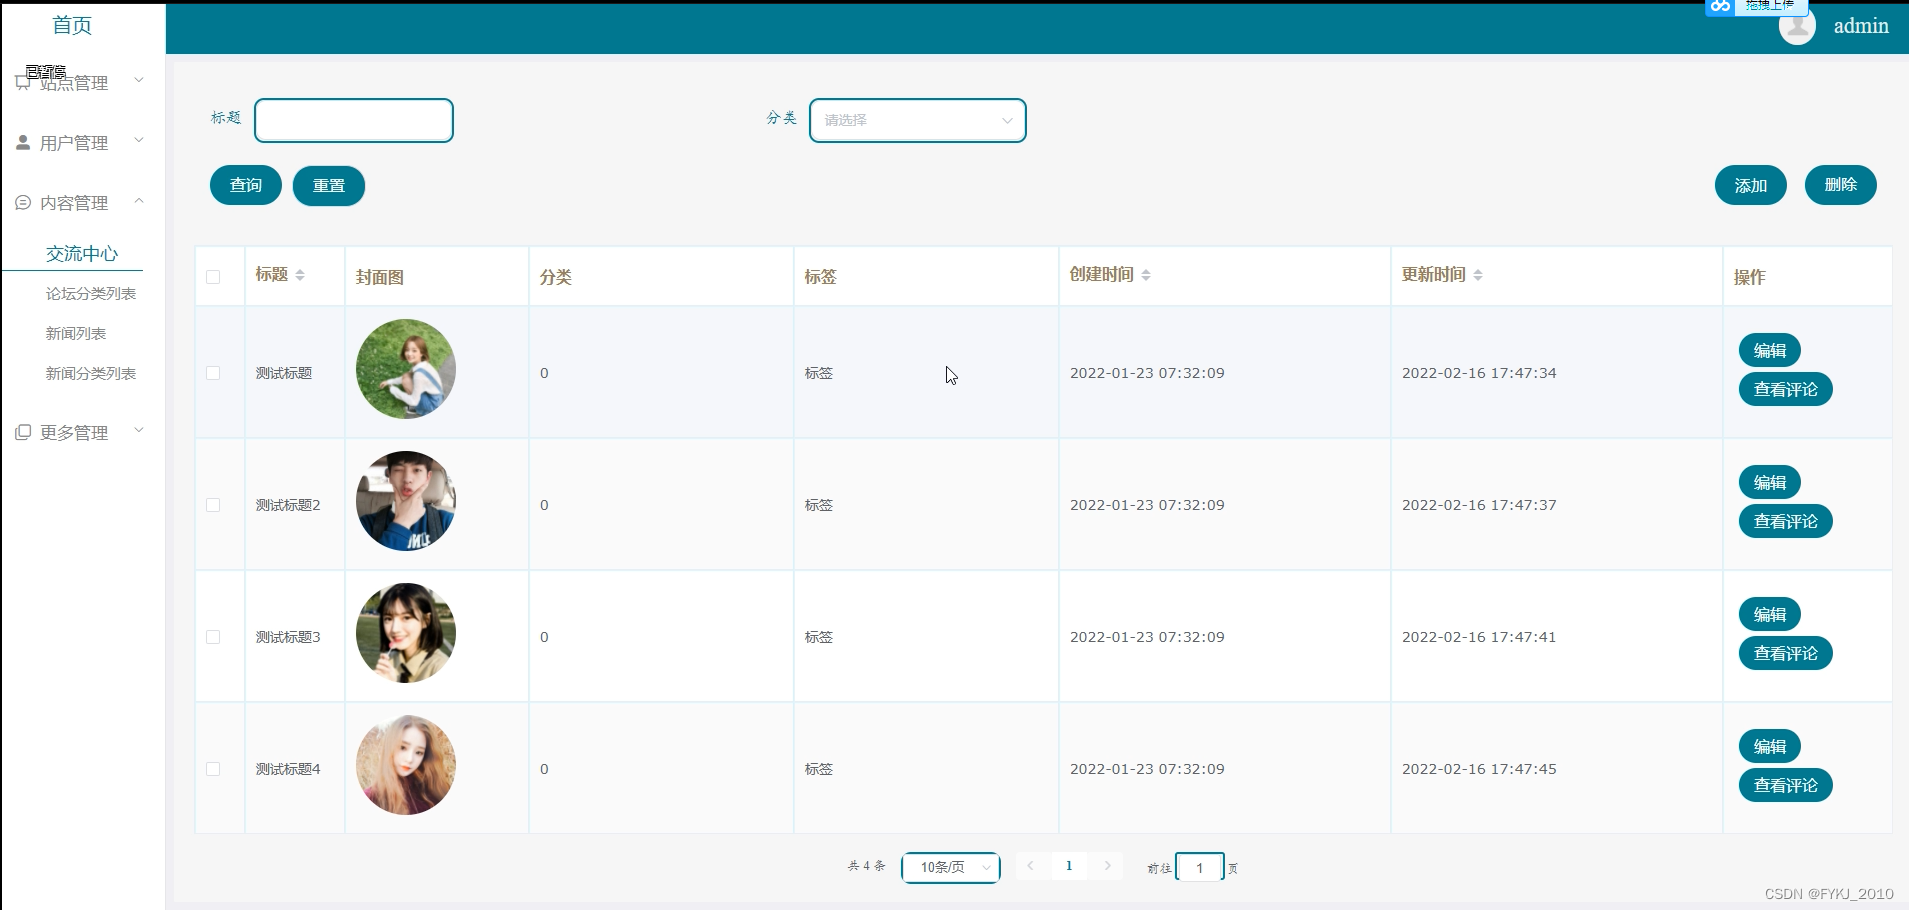
Task: Open the 分类 请选择 dropdown
Action: pyautogui.click(x=918, y=120)
